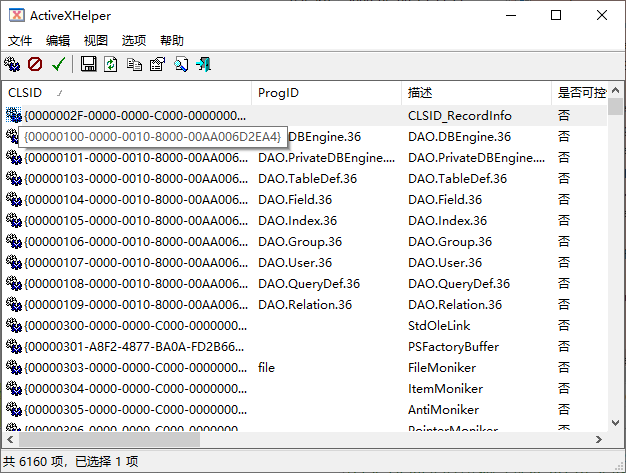Open the 帮助 menu
This screenshot has width=626, height=473.
coord(172,40)
